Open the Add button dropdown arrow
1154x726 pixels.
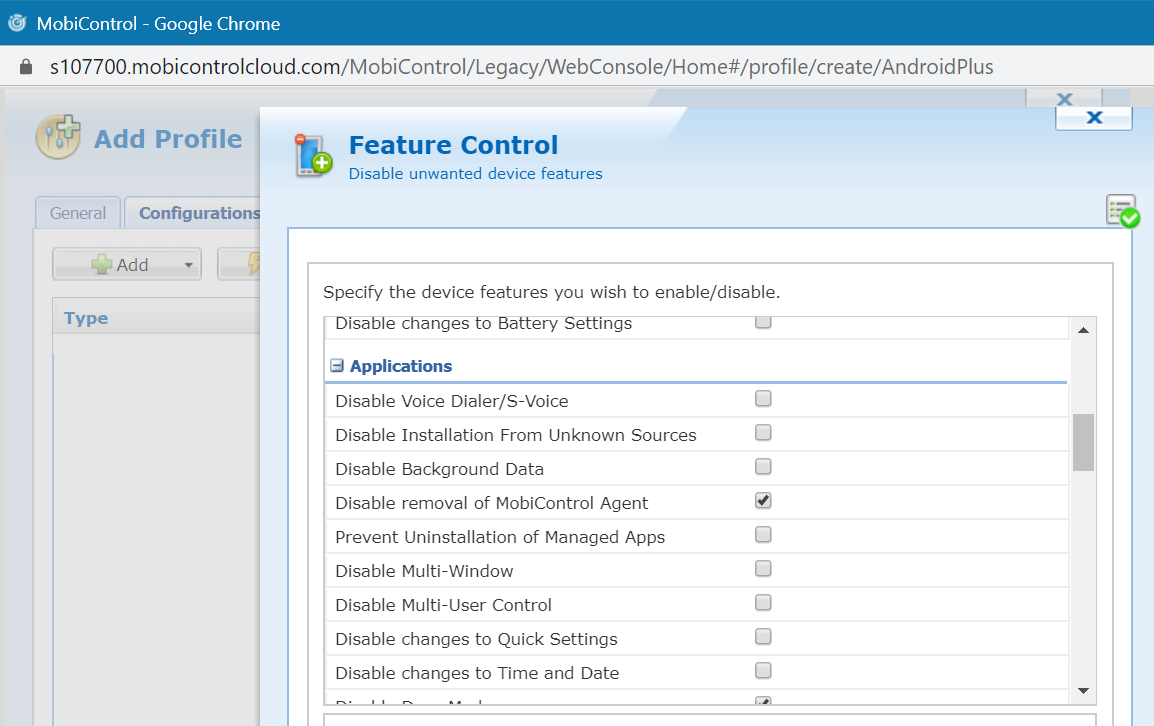(x=188, y=265)
